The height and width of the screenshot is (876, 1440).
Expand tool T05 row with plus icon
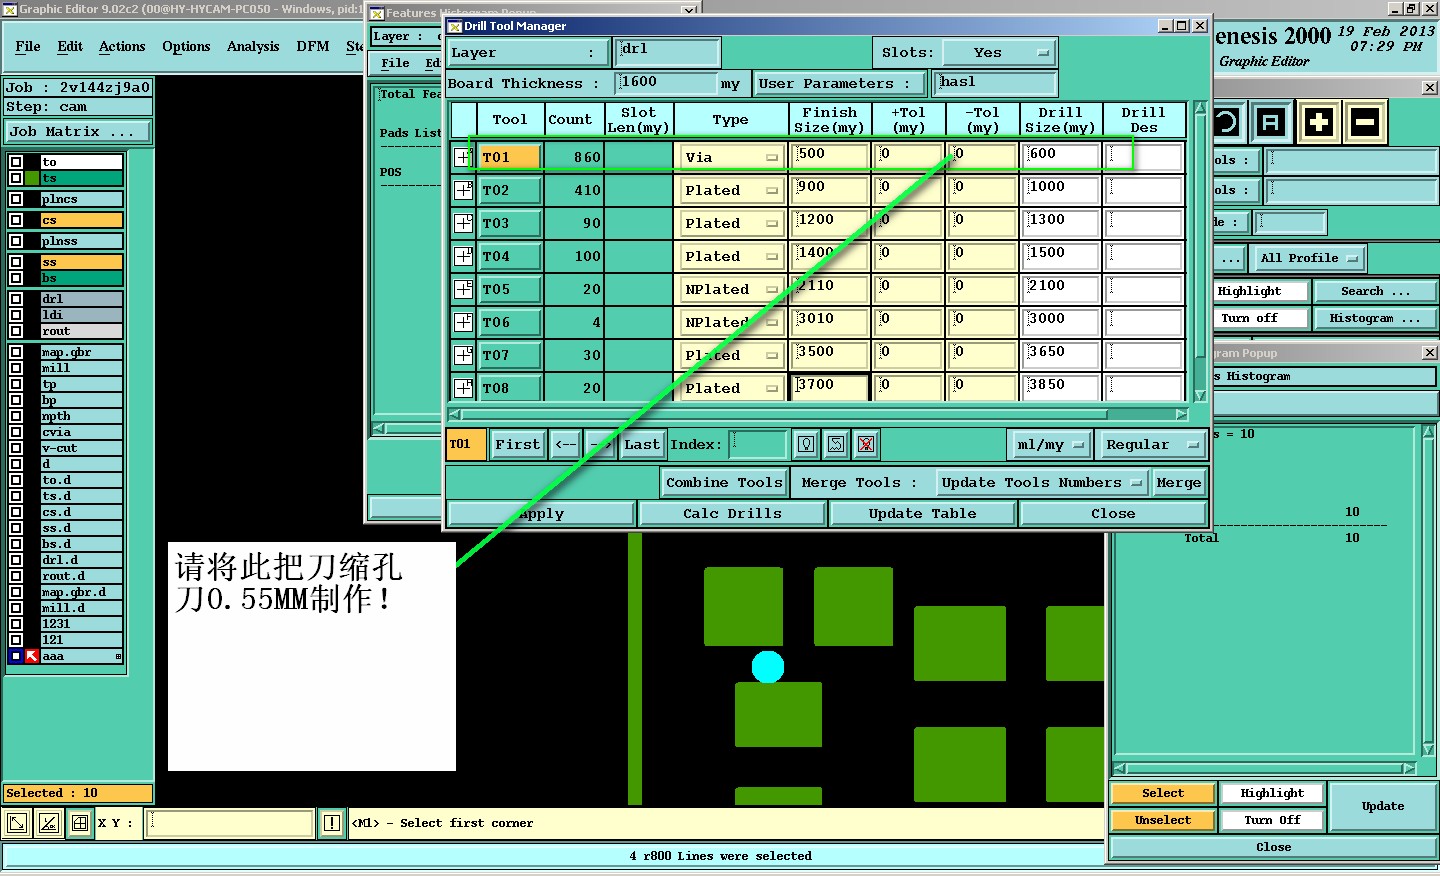pos(463,289)
